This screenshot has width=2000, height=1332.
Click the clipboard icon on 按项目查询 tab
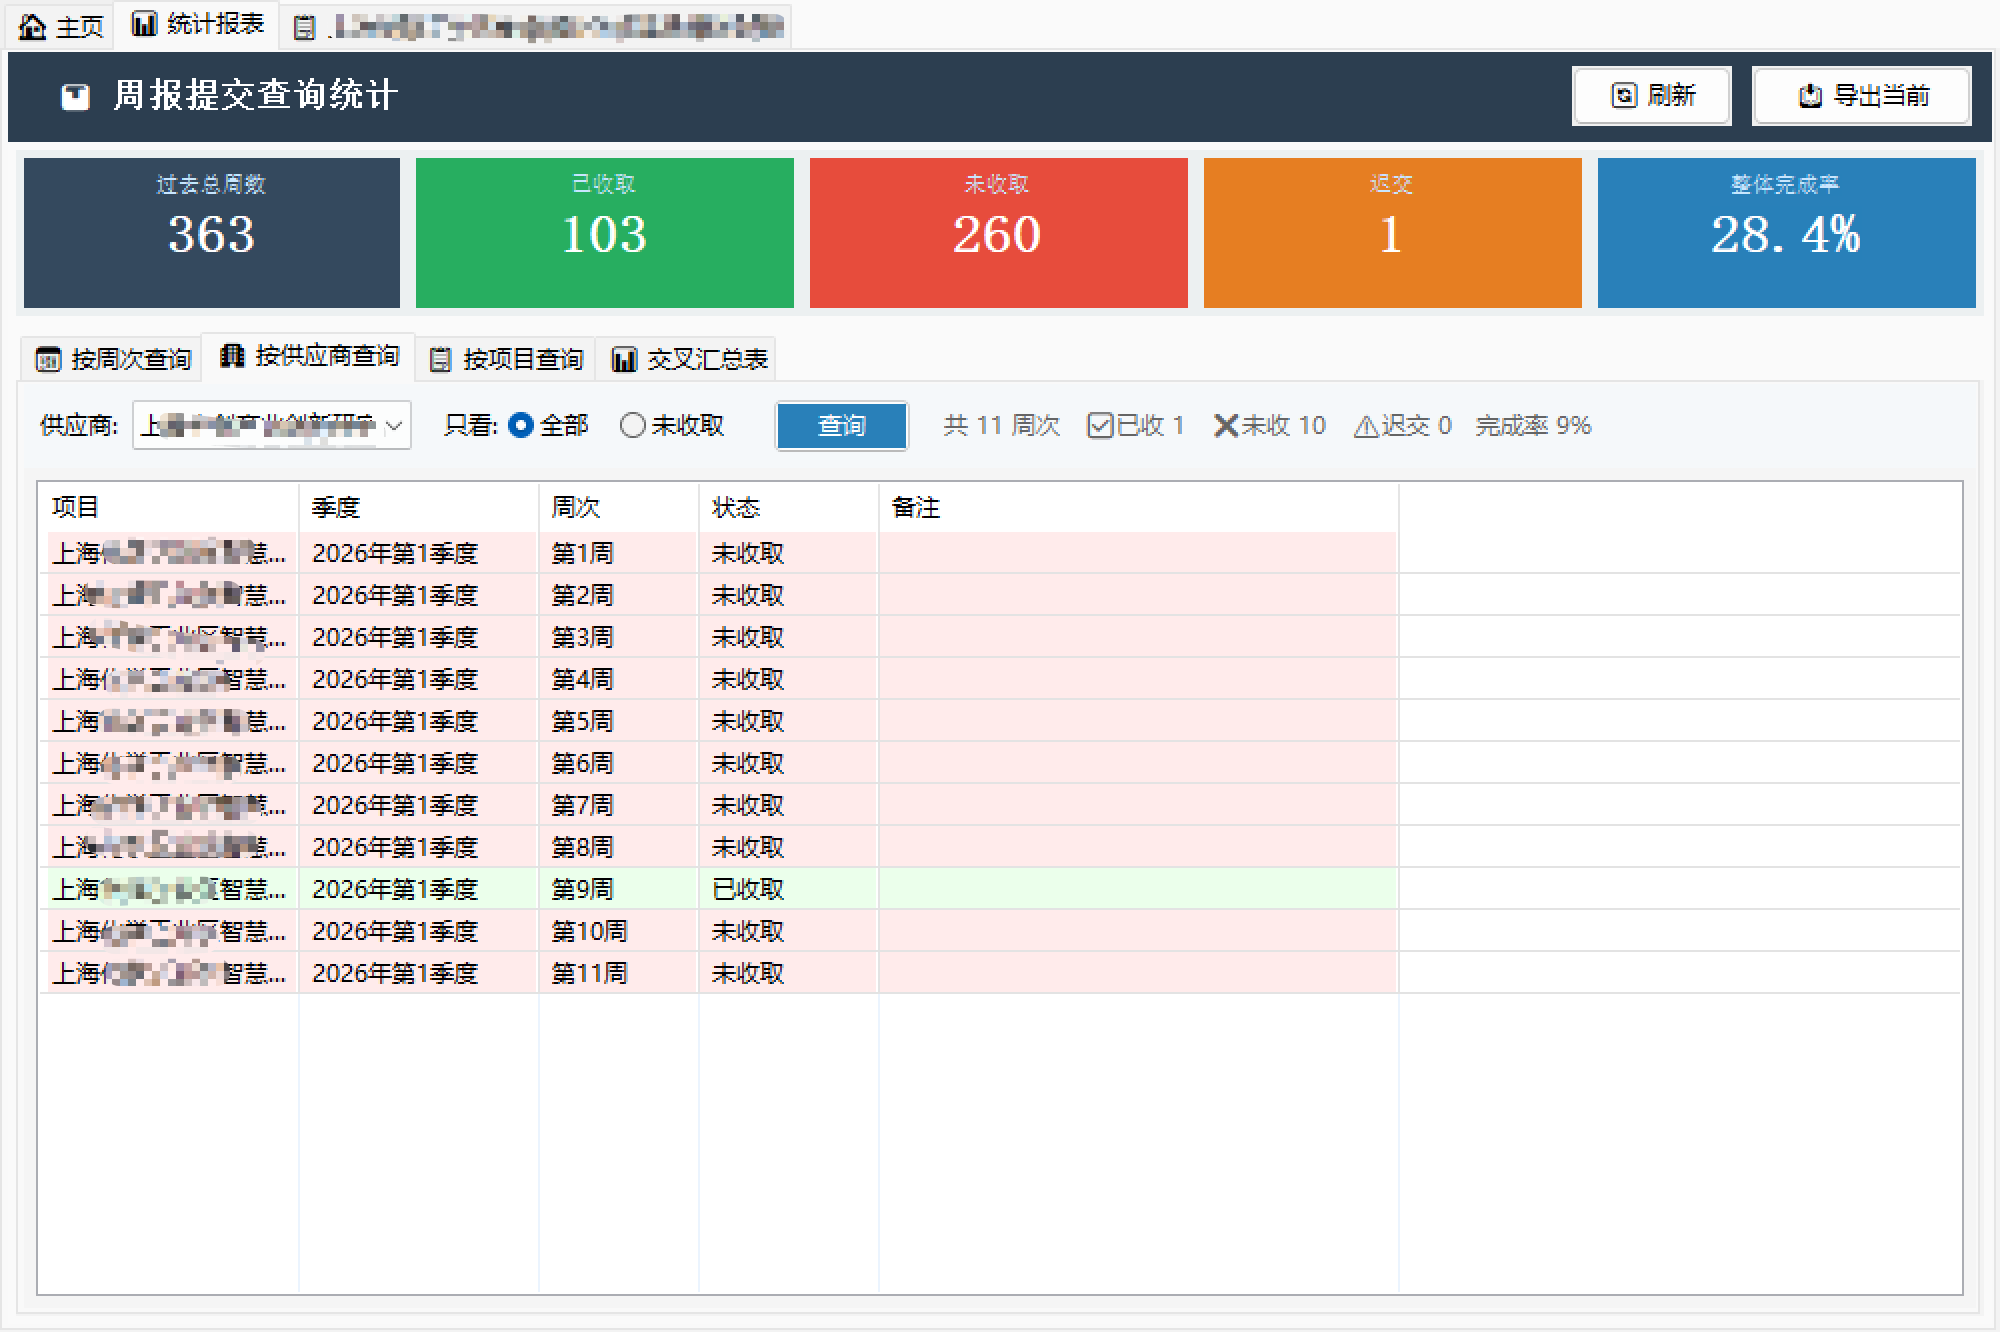click(440, 360)
